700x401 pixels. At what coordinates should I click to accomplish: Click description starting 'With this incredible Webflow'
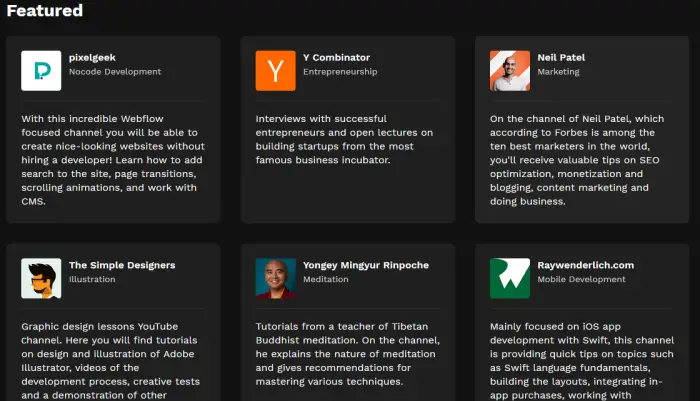tap(113, 160)
